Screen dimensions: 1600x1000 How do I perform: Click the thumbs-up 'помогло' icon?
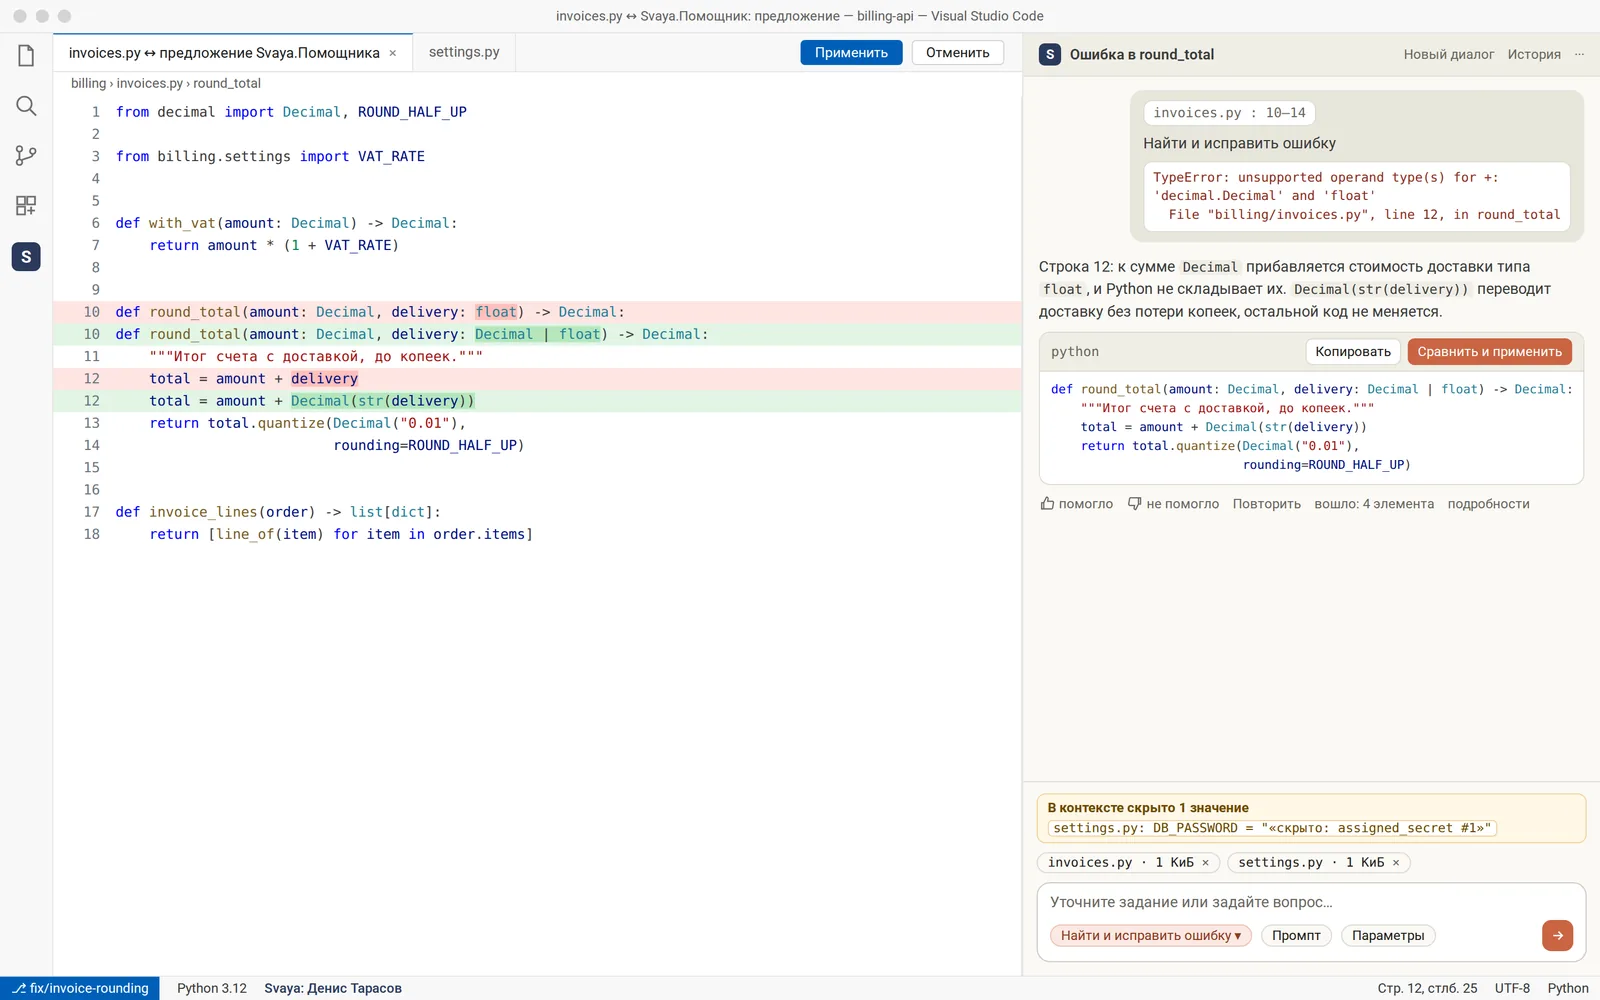coord(1047,504)
